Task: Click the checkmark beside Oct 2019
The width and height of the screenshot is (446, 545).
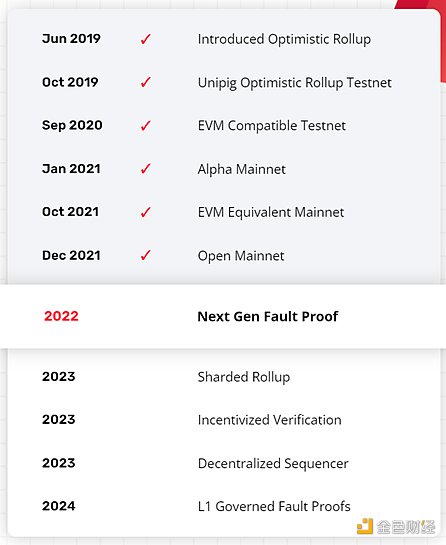Action: [146, 82]
